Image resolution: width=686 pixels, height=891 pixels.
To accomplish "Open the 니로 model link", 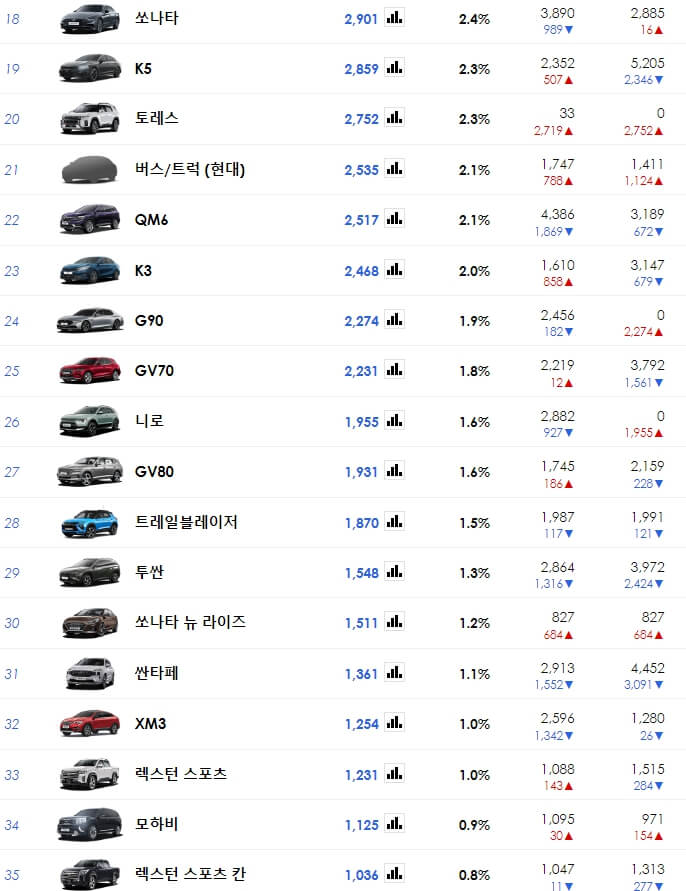I will click(149, 421).
